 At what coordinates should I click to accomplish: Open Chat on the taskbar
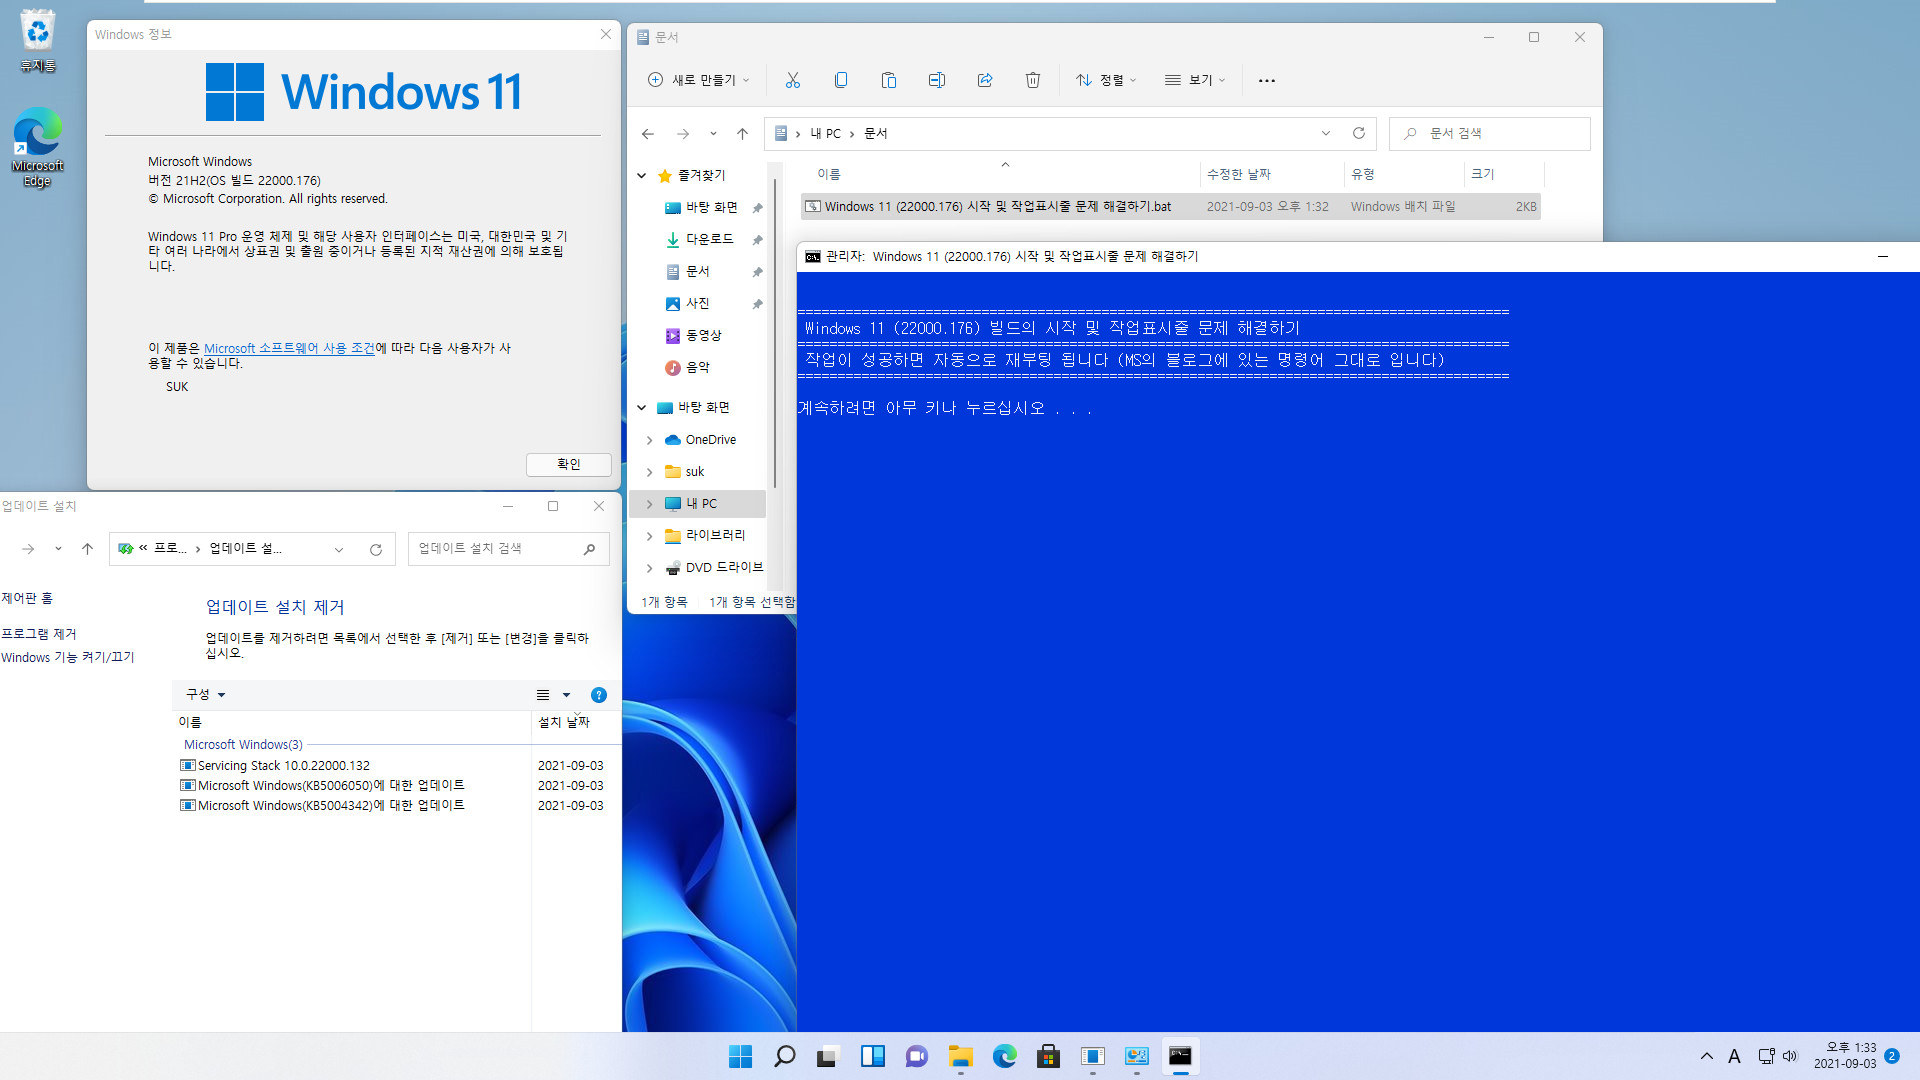tap(917, 1056)
